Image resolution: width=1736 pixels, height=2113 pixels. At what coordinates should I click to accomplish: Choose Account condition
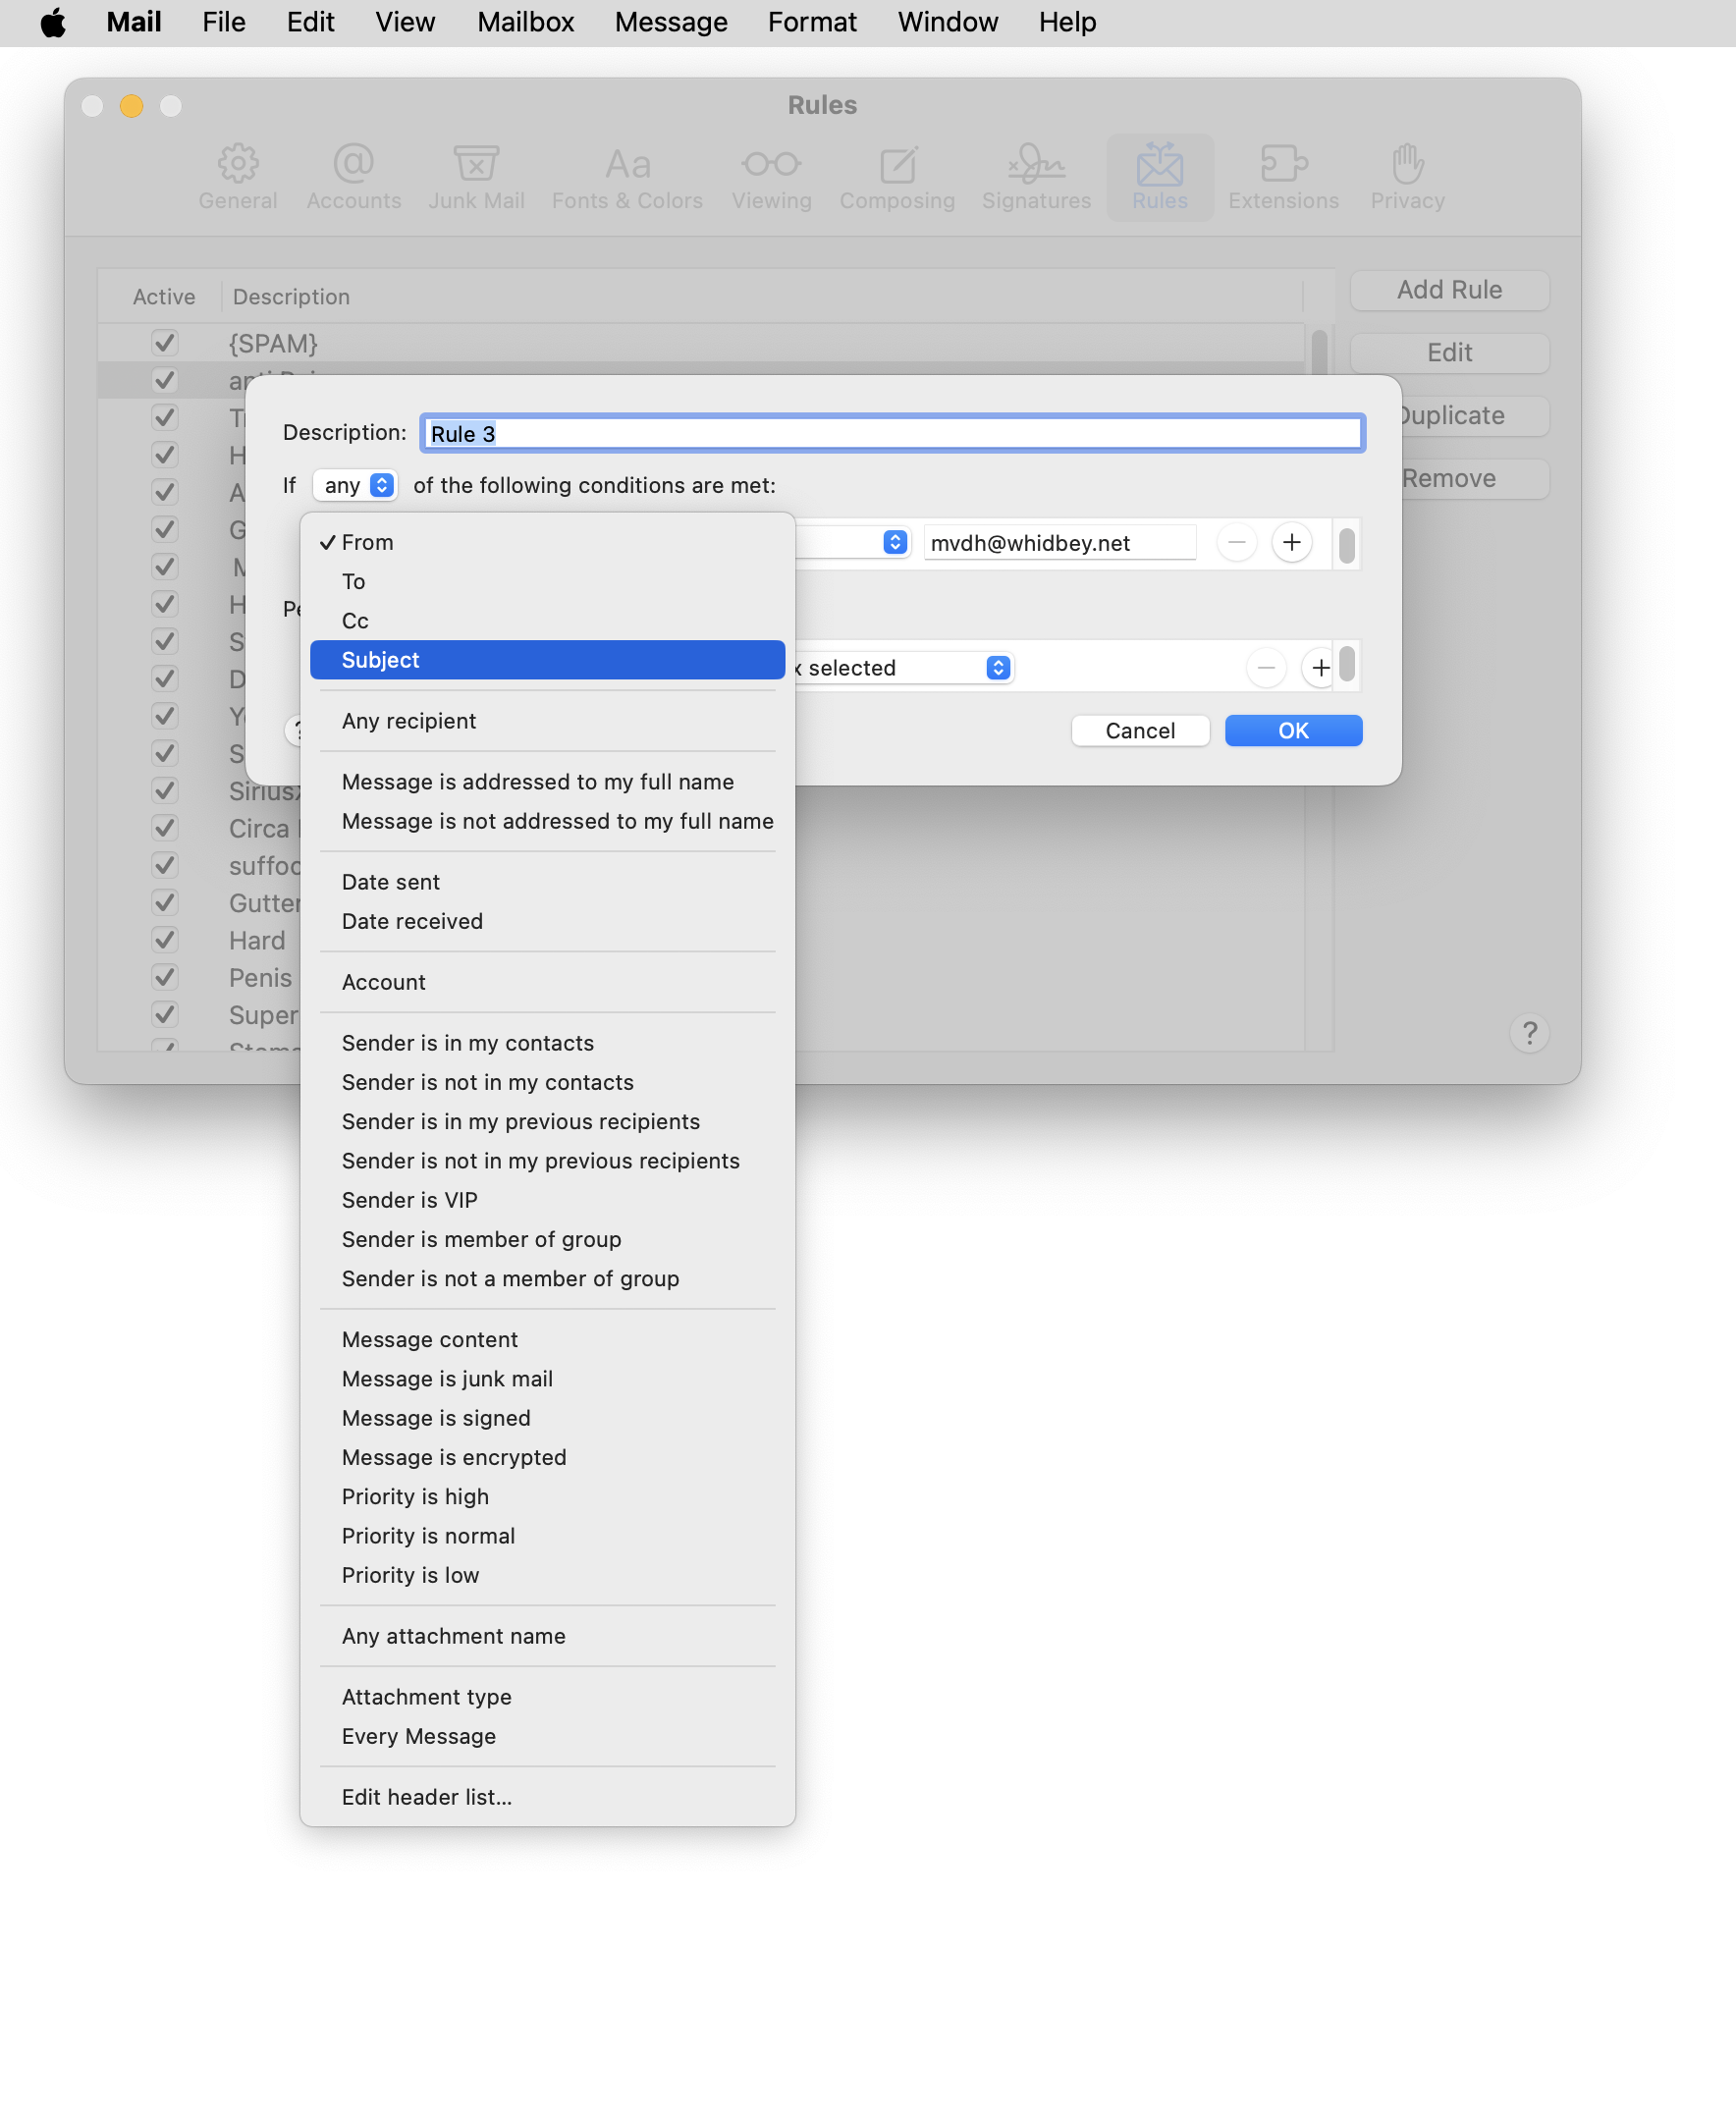tap(547, 982)
